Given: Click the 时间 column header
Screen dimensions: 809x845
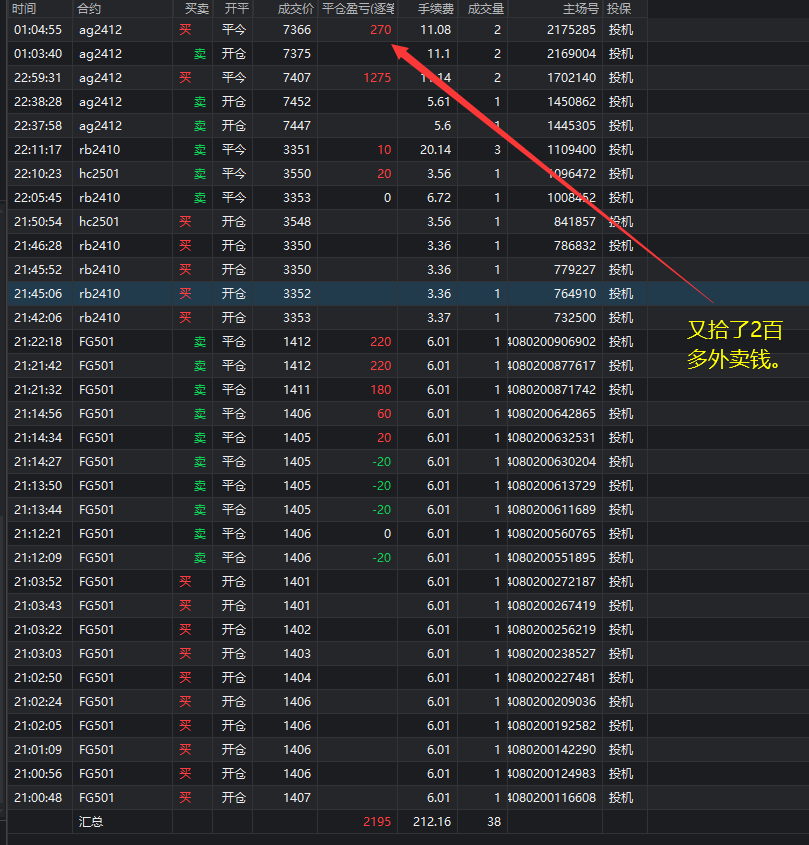Looking at the screenshot, I should 25,8.
